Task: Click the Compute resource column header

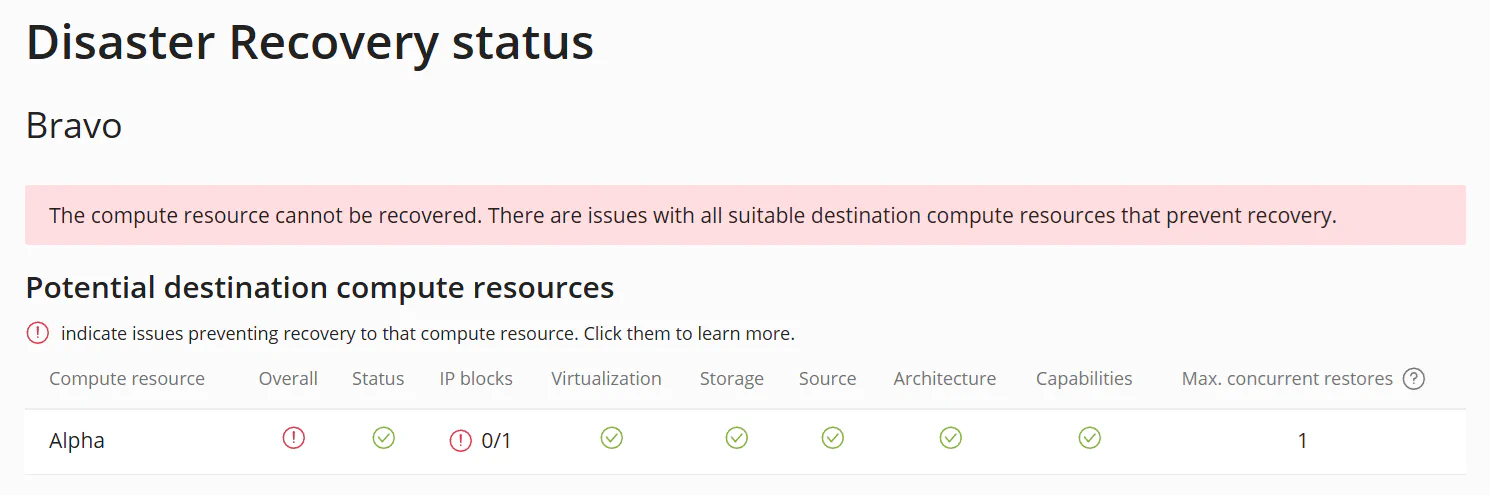Action: (127, 379)
